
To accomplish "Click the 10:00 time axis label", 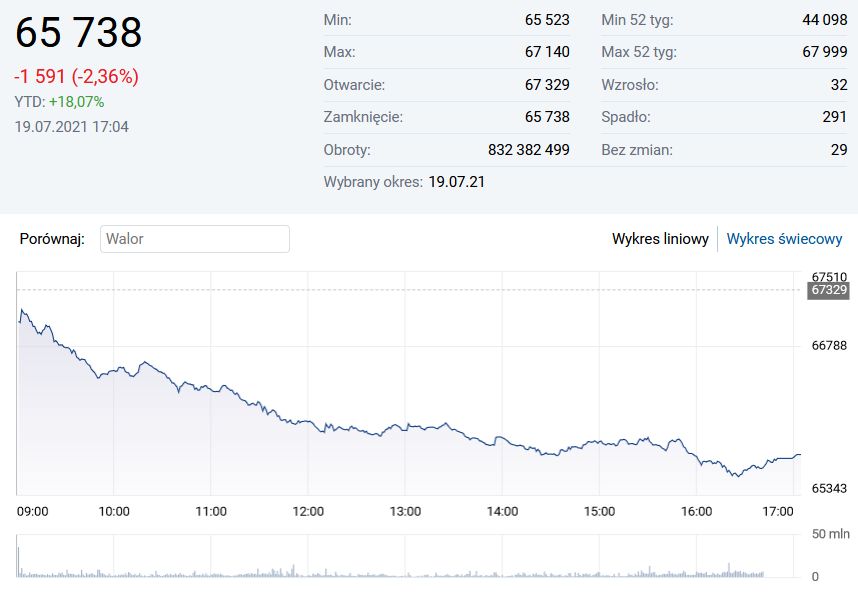I will pos(114,511).
